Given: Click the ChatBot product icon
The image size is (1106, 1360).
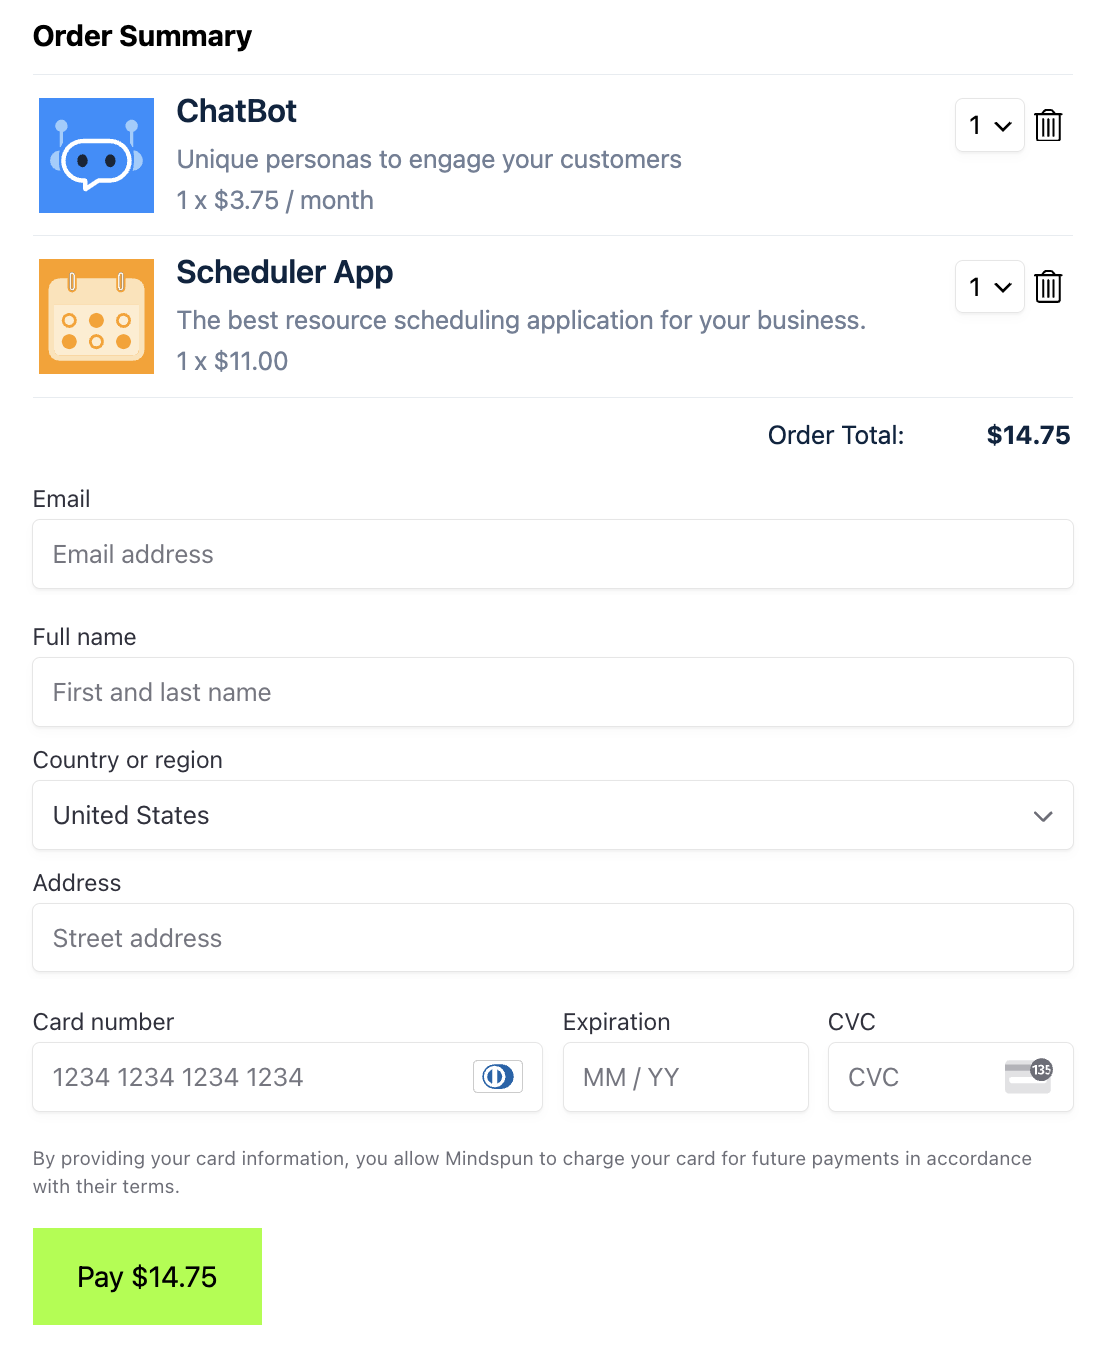Looking at the screenshot, I should tap(96, 155).
